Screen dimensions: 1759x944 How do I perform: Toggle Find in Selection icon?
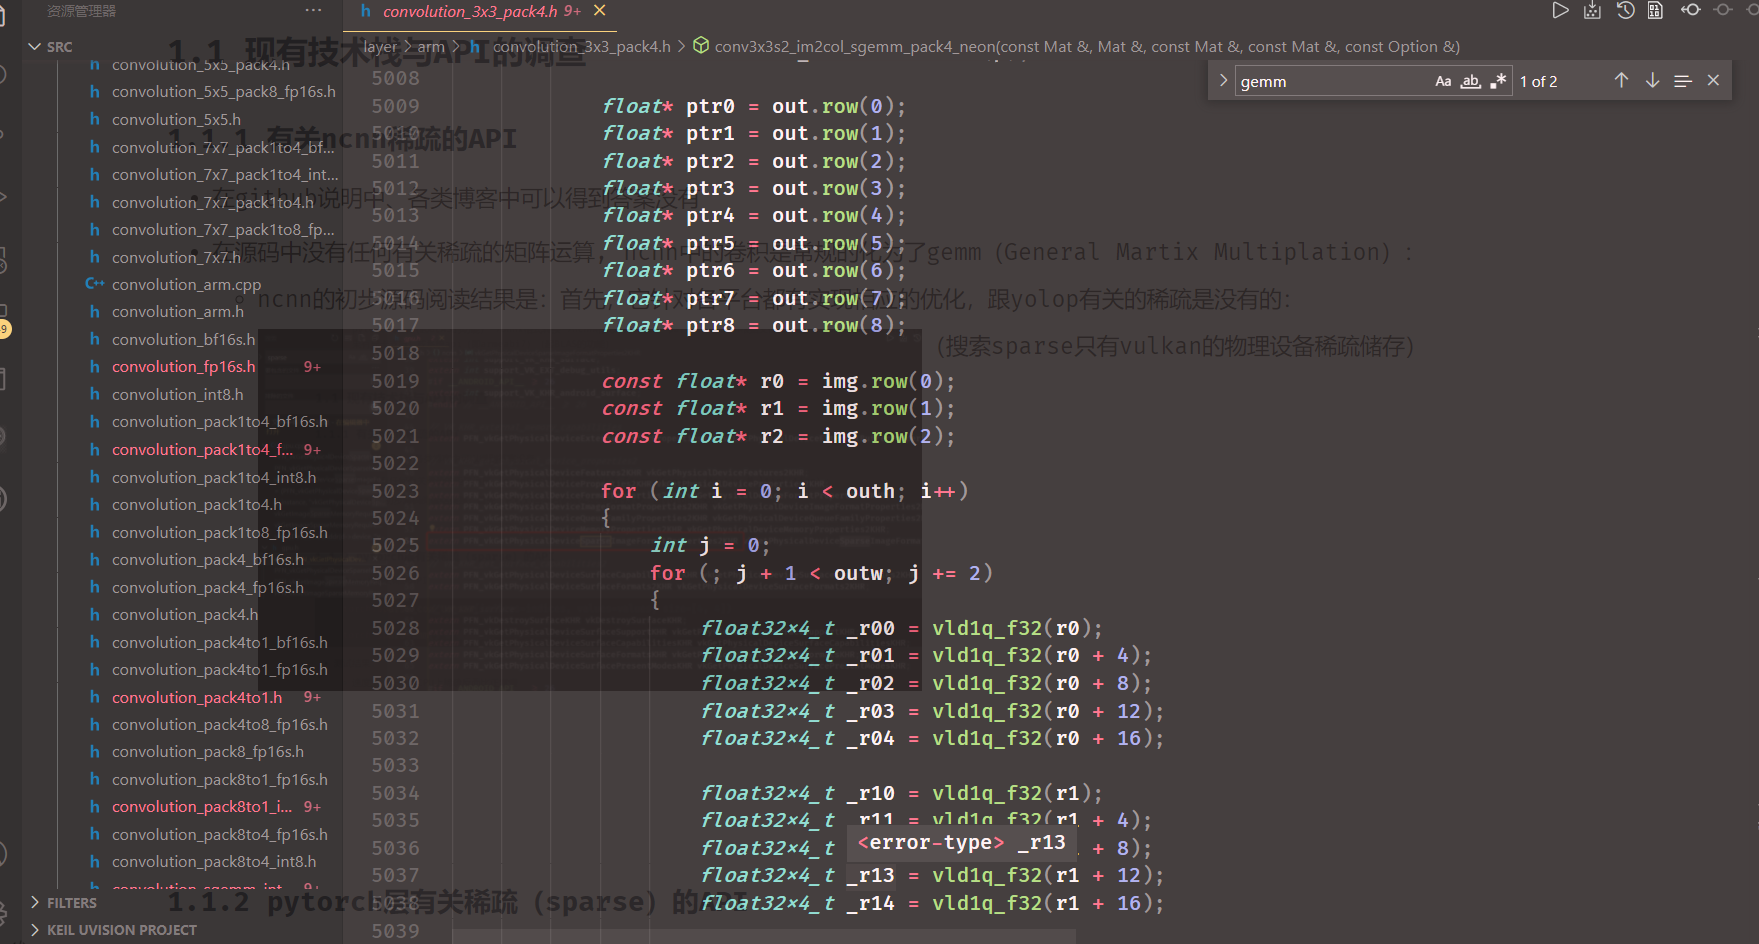click(1683, 81)
